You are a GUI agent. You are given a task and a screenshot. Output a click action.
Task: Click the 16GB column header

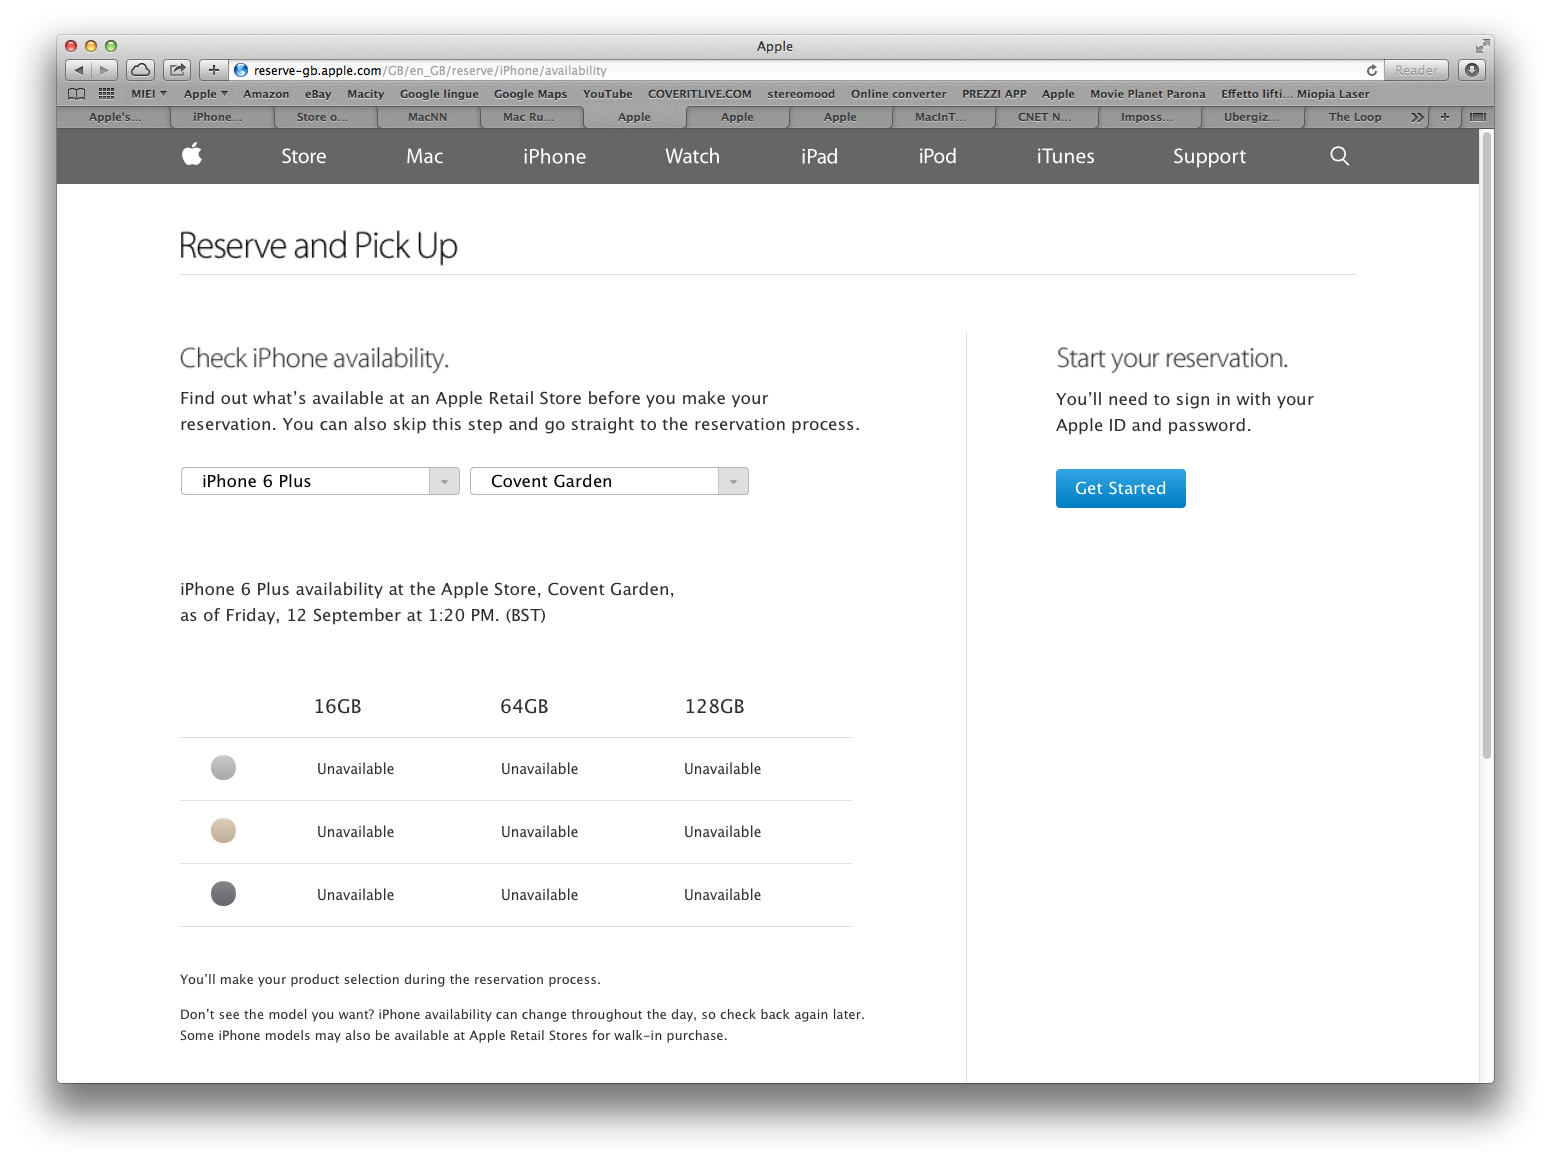tap(338, 706)
